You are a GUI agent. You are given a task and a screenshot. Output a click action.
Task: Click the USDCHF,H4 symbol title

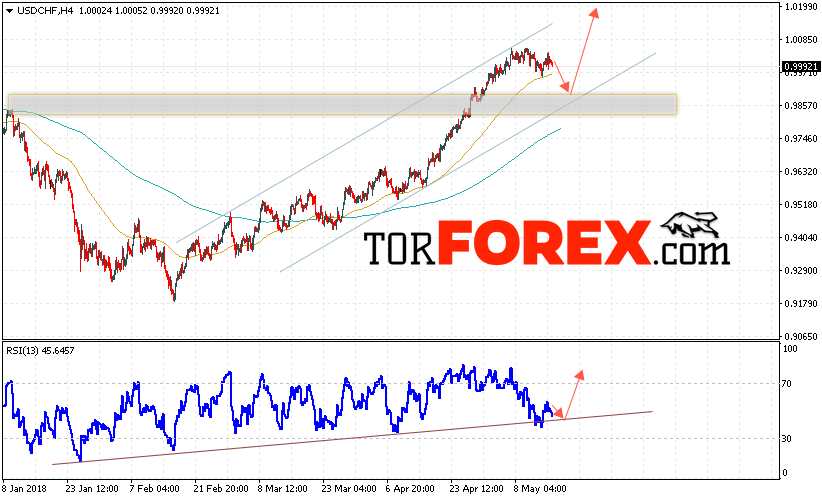pos(45,10)
